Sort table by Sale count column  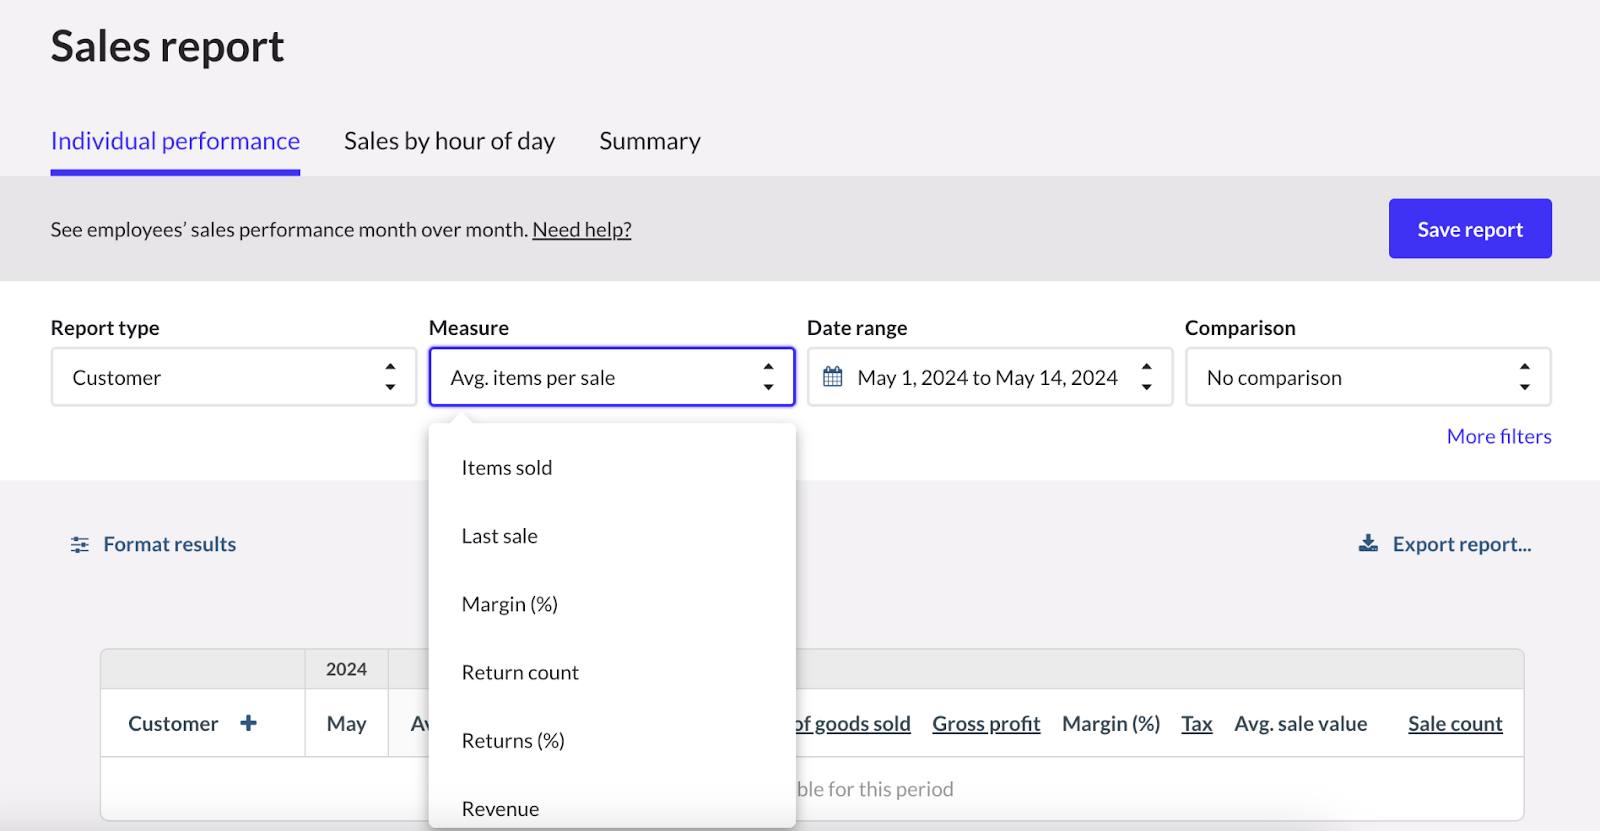(1454, 724)
